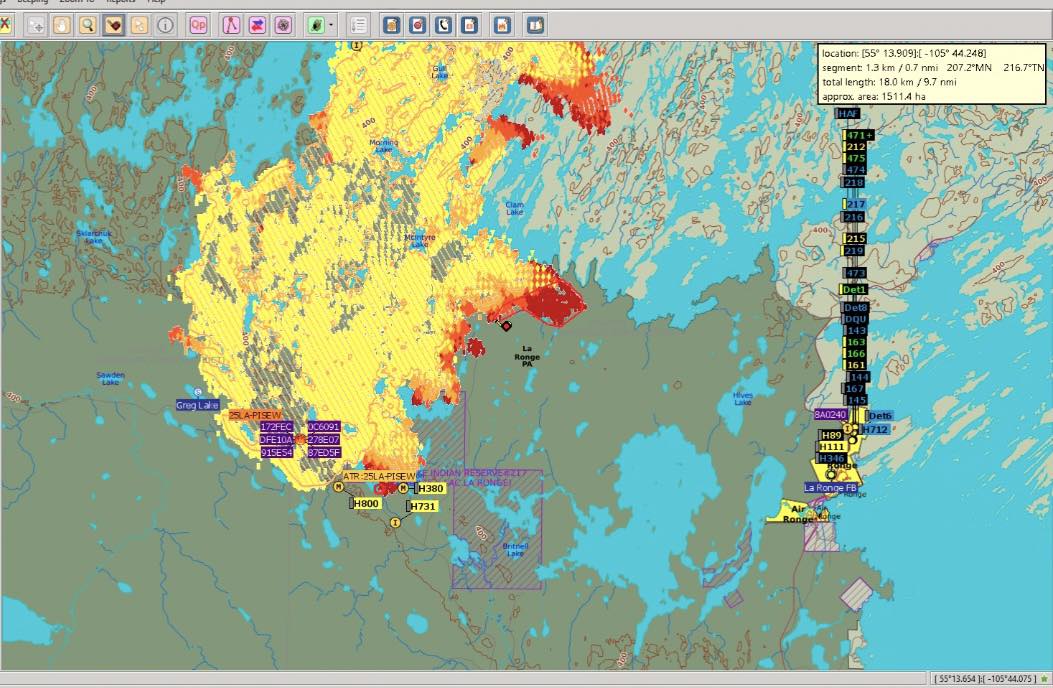Select the 161 resource label
Image resolution: width=1053 pixels, height=688 pixels.
[856, 365]
